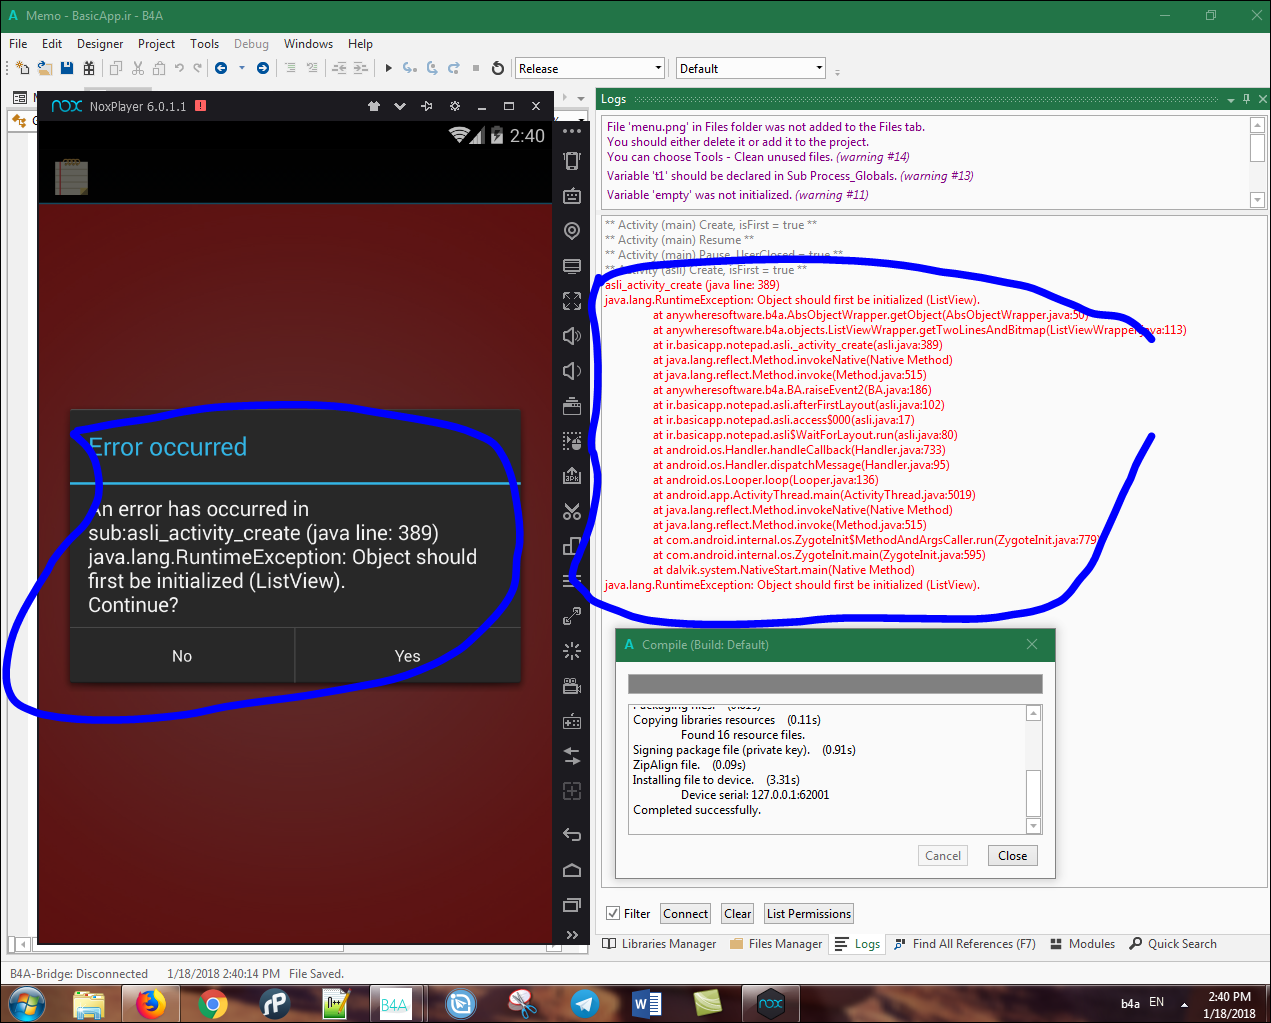Click the install APK icon in Nox
This screenshot has width=1271, height=1023.
[x=572, y=476]
